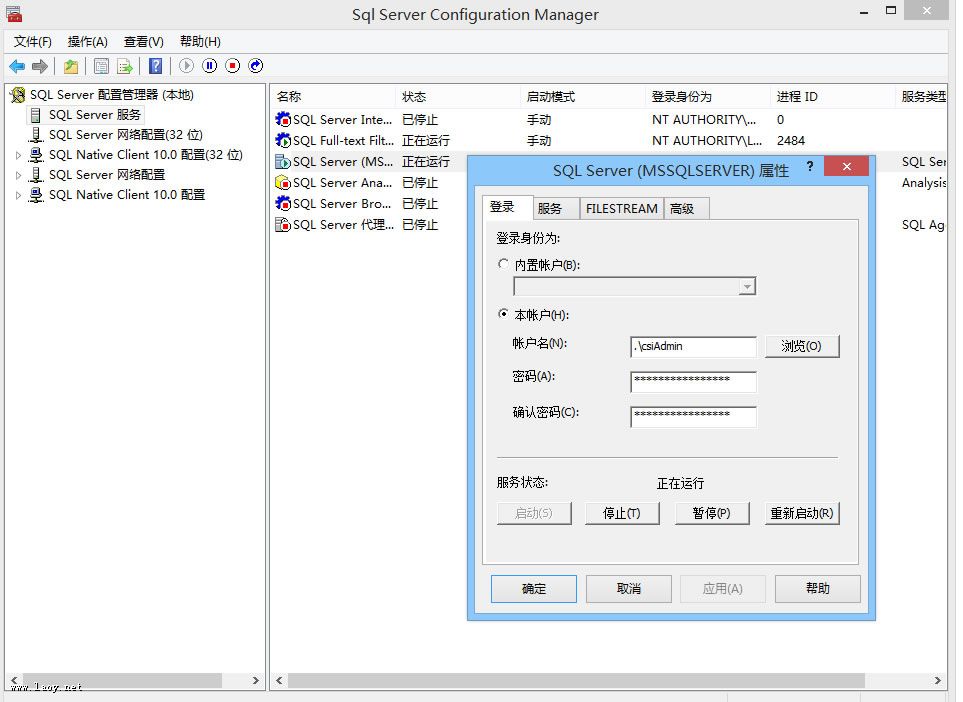This screenshot has height=702, width=963.
Task: Click the 帐户名(N) account name field
Action: click(693, 346)
